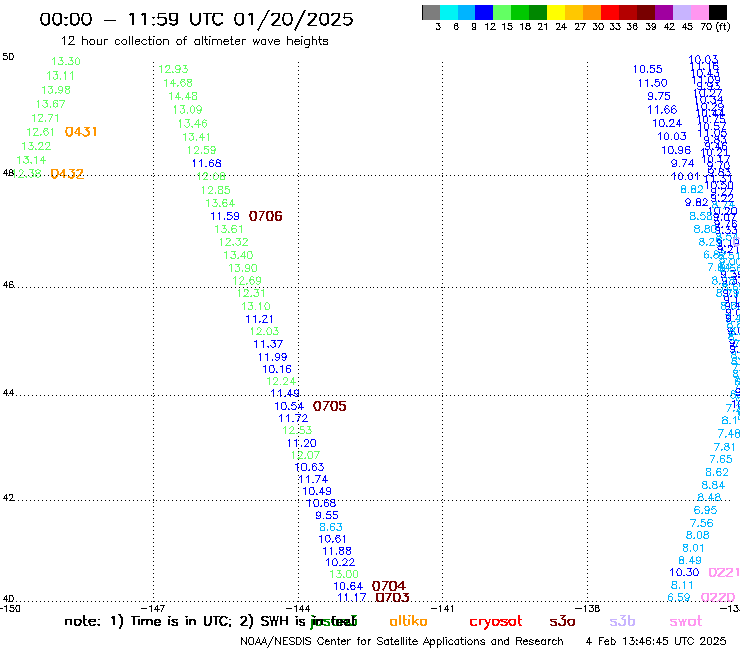This screenshot has width=740, height=650.
Task: Click the wave height value 10.96
Action: (x=676, y=150)
